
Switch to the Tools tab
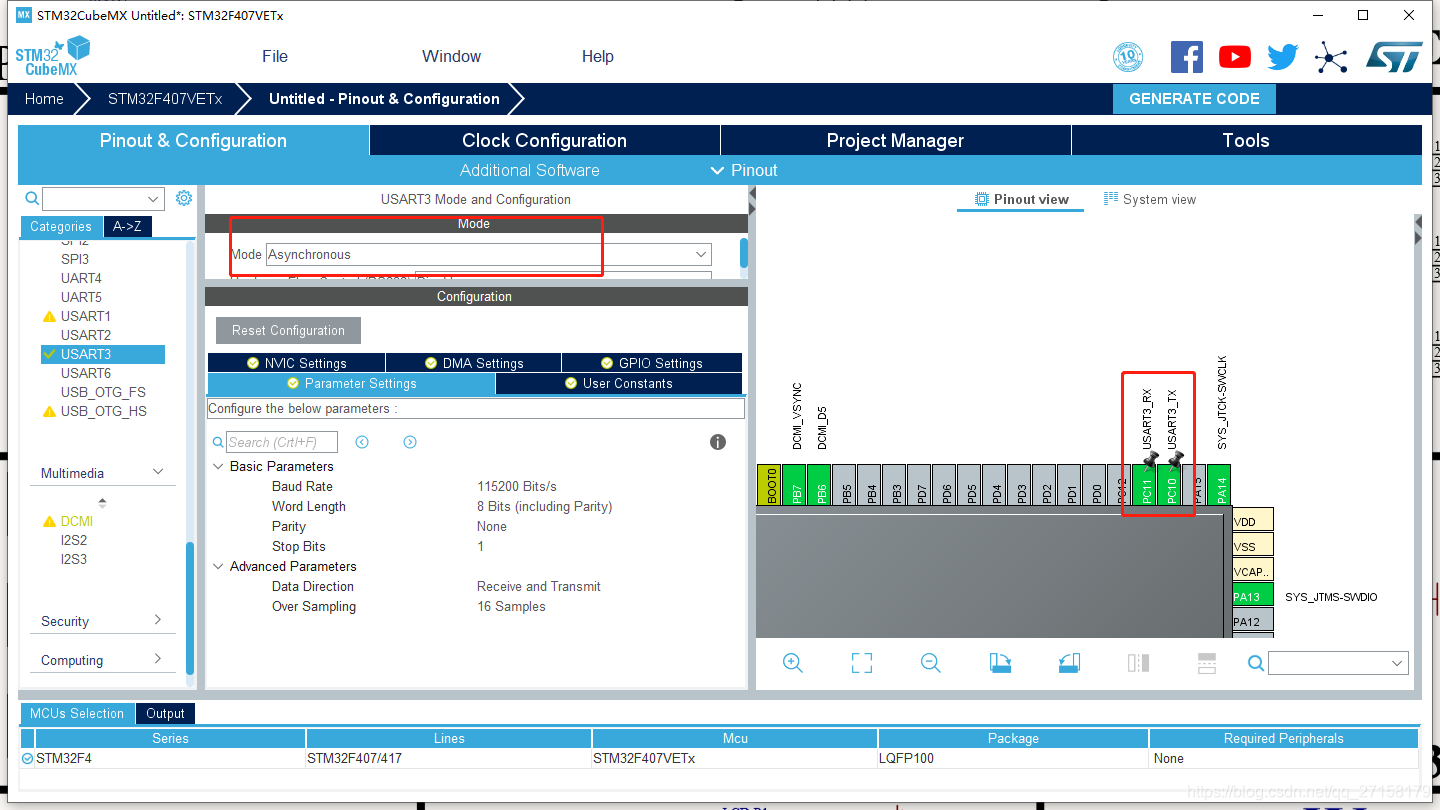click(x=1246, y=140)
